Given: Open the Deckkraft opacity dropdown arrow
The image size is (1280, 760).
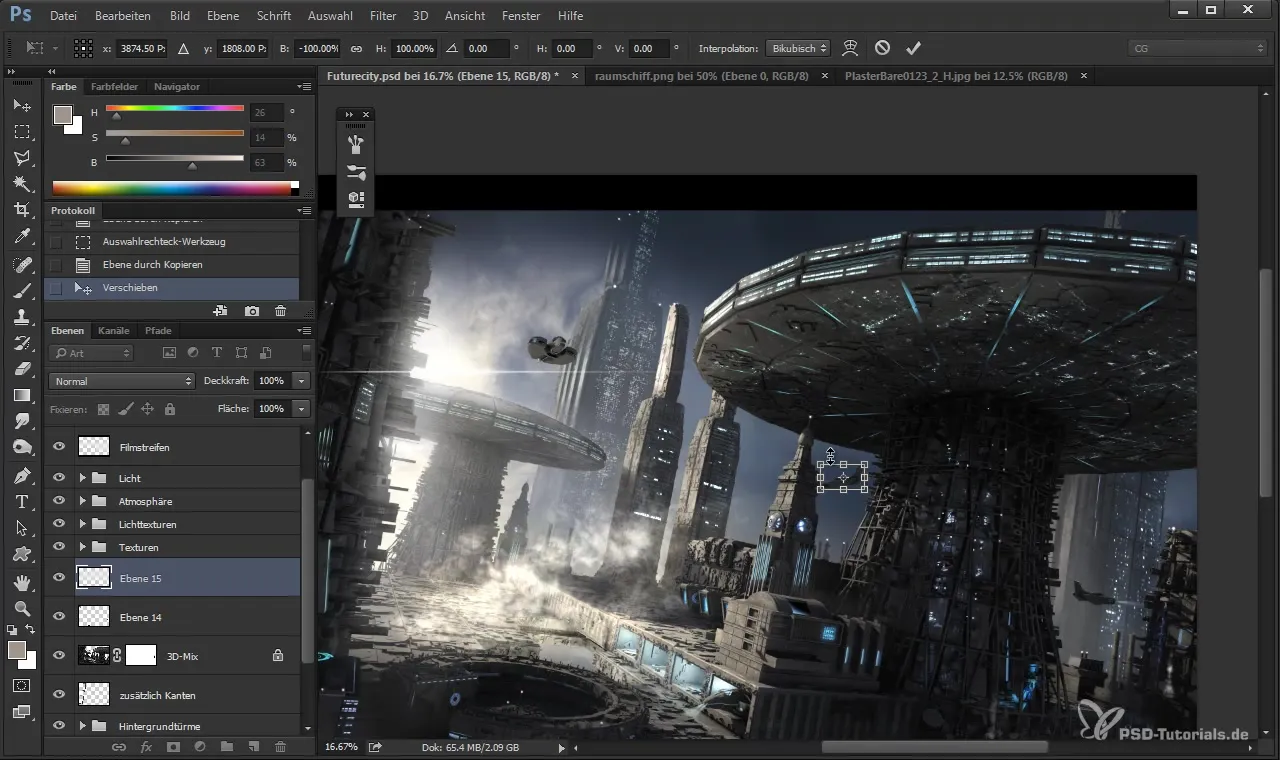Looking at the screenshot, I should pos(302,381).
